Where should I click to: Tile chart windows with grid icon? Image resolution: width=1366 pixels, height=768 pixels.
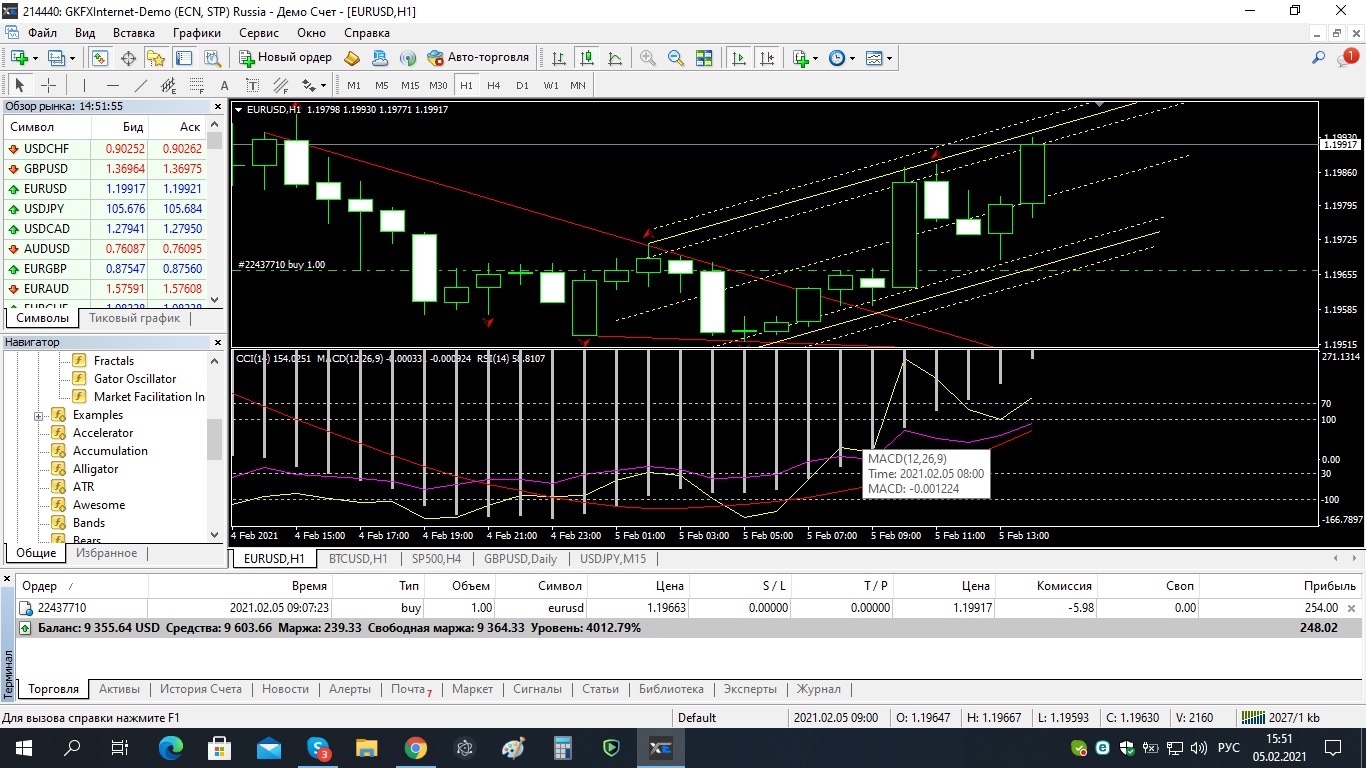tap(704, 58)
